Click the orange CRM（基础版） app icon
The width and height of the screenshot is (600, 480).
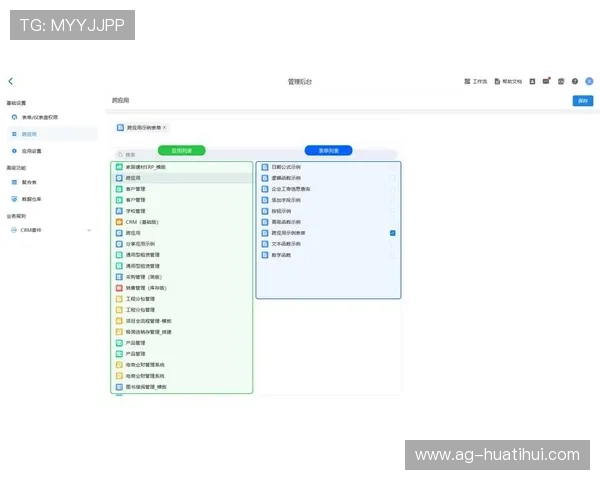click(119, 222)
